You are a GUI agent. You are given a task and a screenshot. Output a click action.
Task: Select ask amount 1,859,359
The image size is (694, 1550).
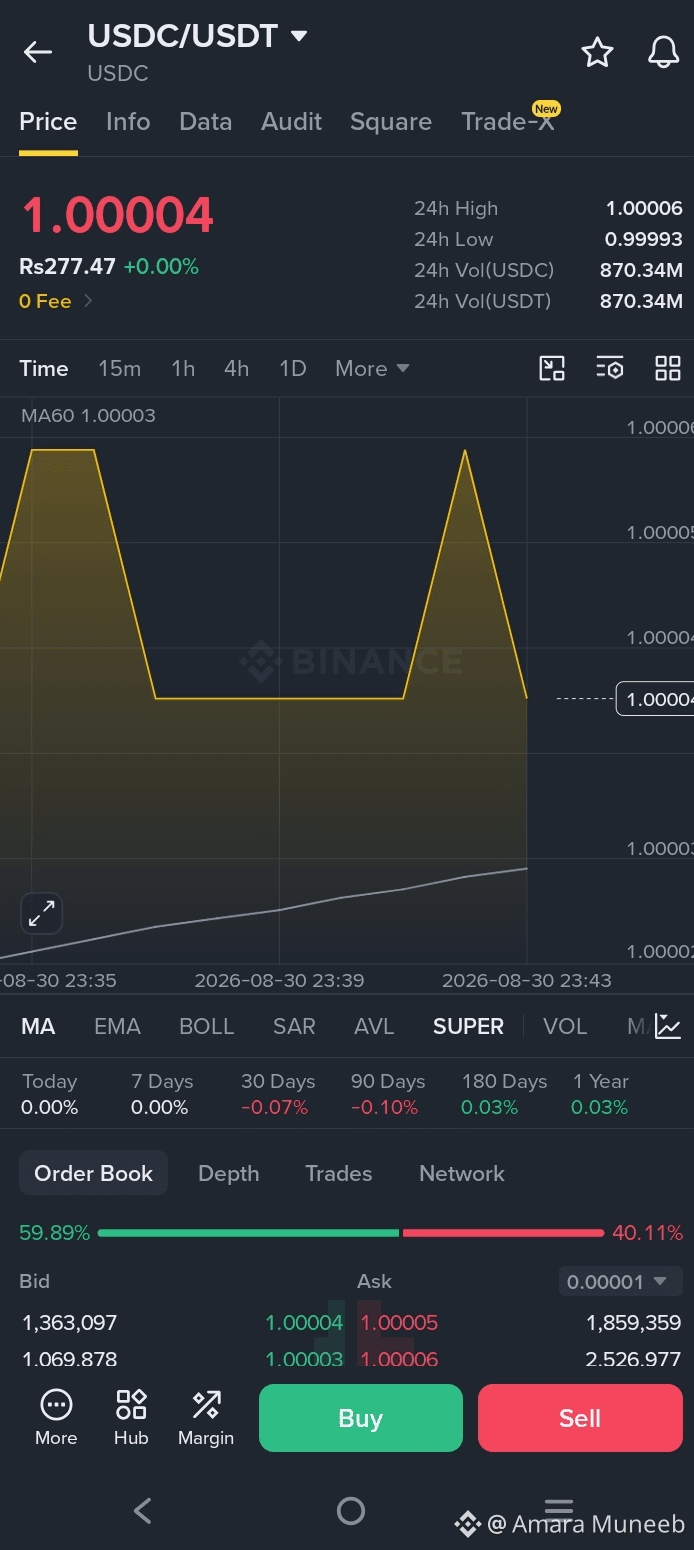[634, 1322]
